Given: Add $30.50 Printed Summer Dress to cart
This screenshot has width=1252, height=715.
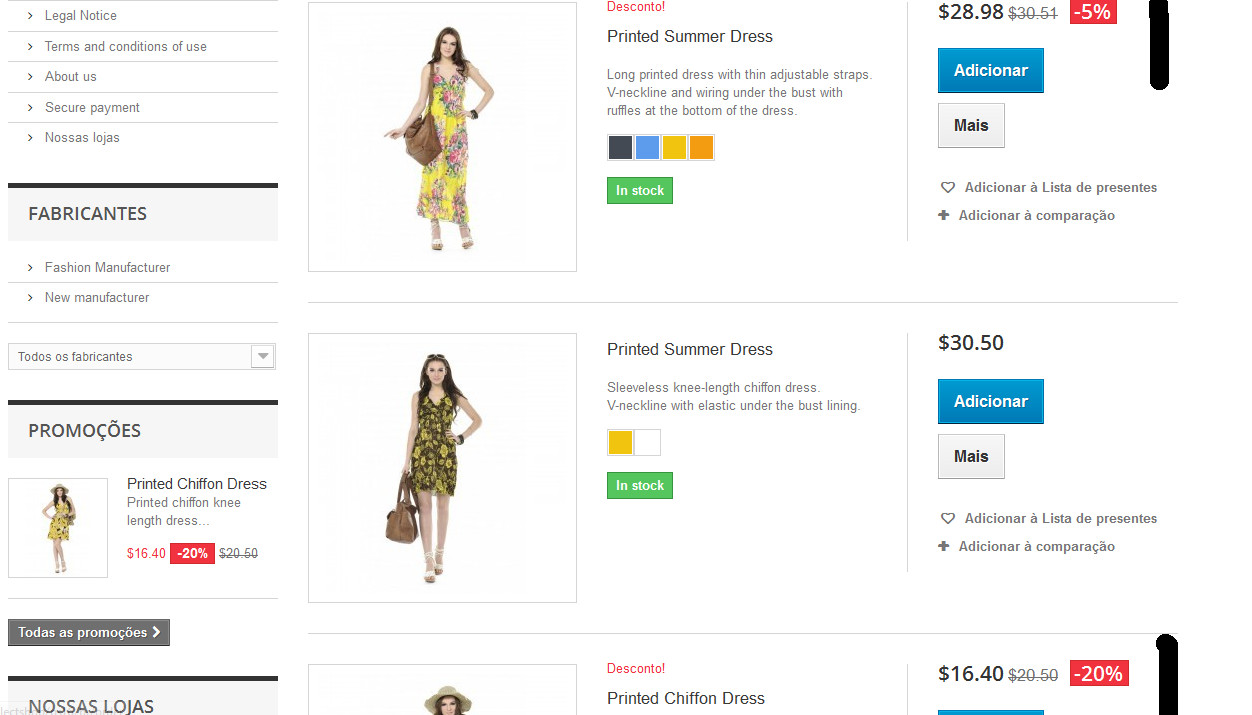Looking at the screenshot, I should [991, 402].
